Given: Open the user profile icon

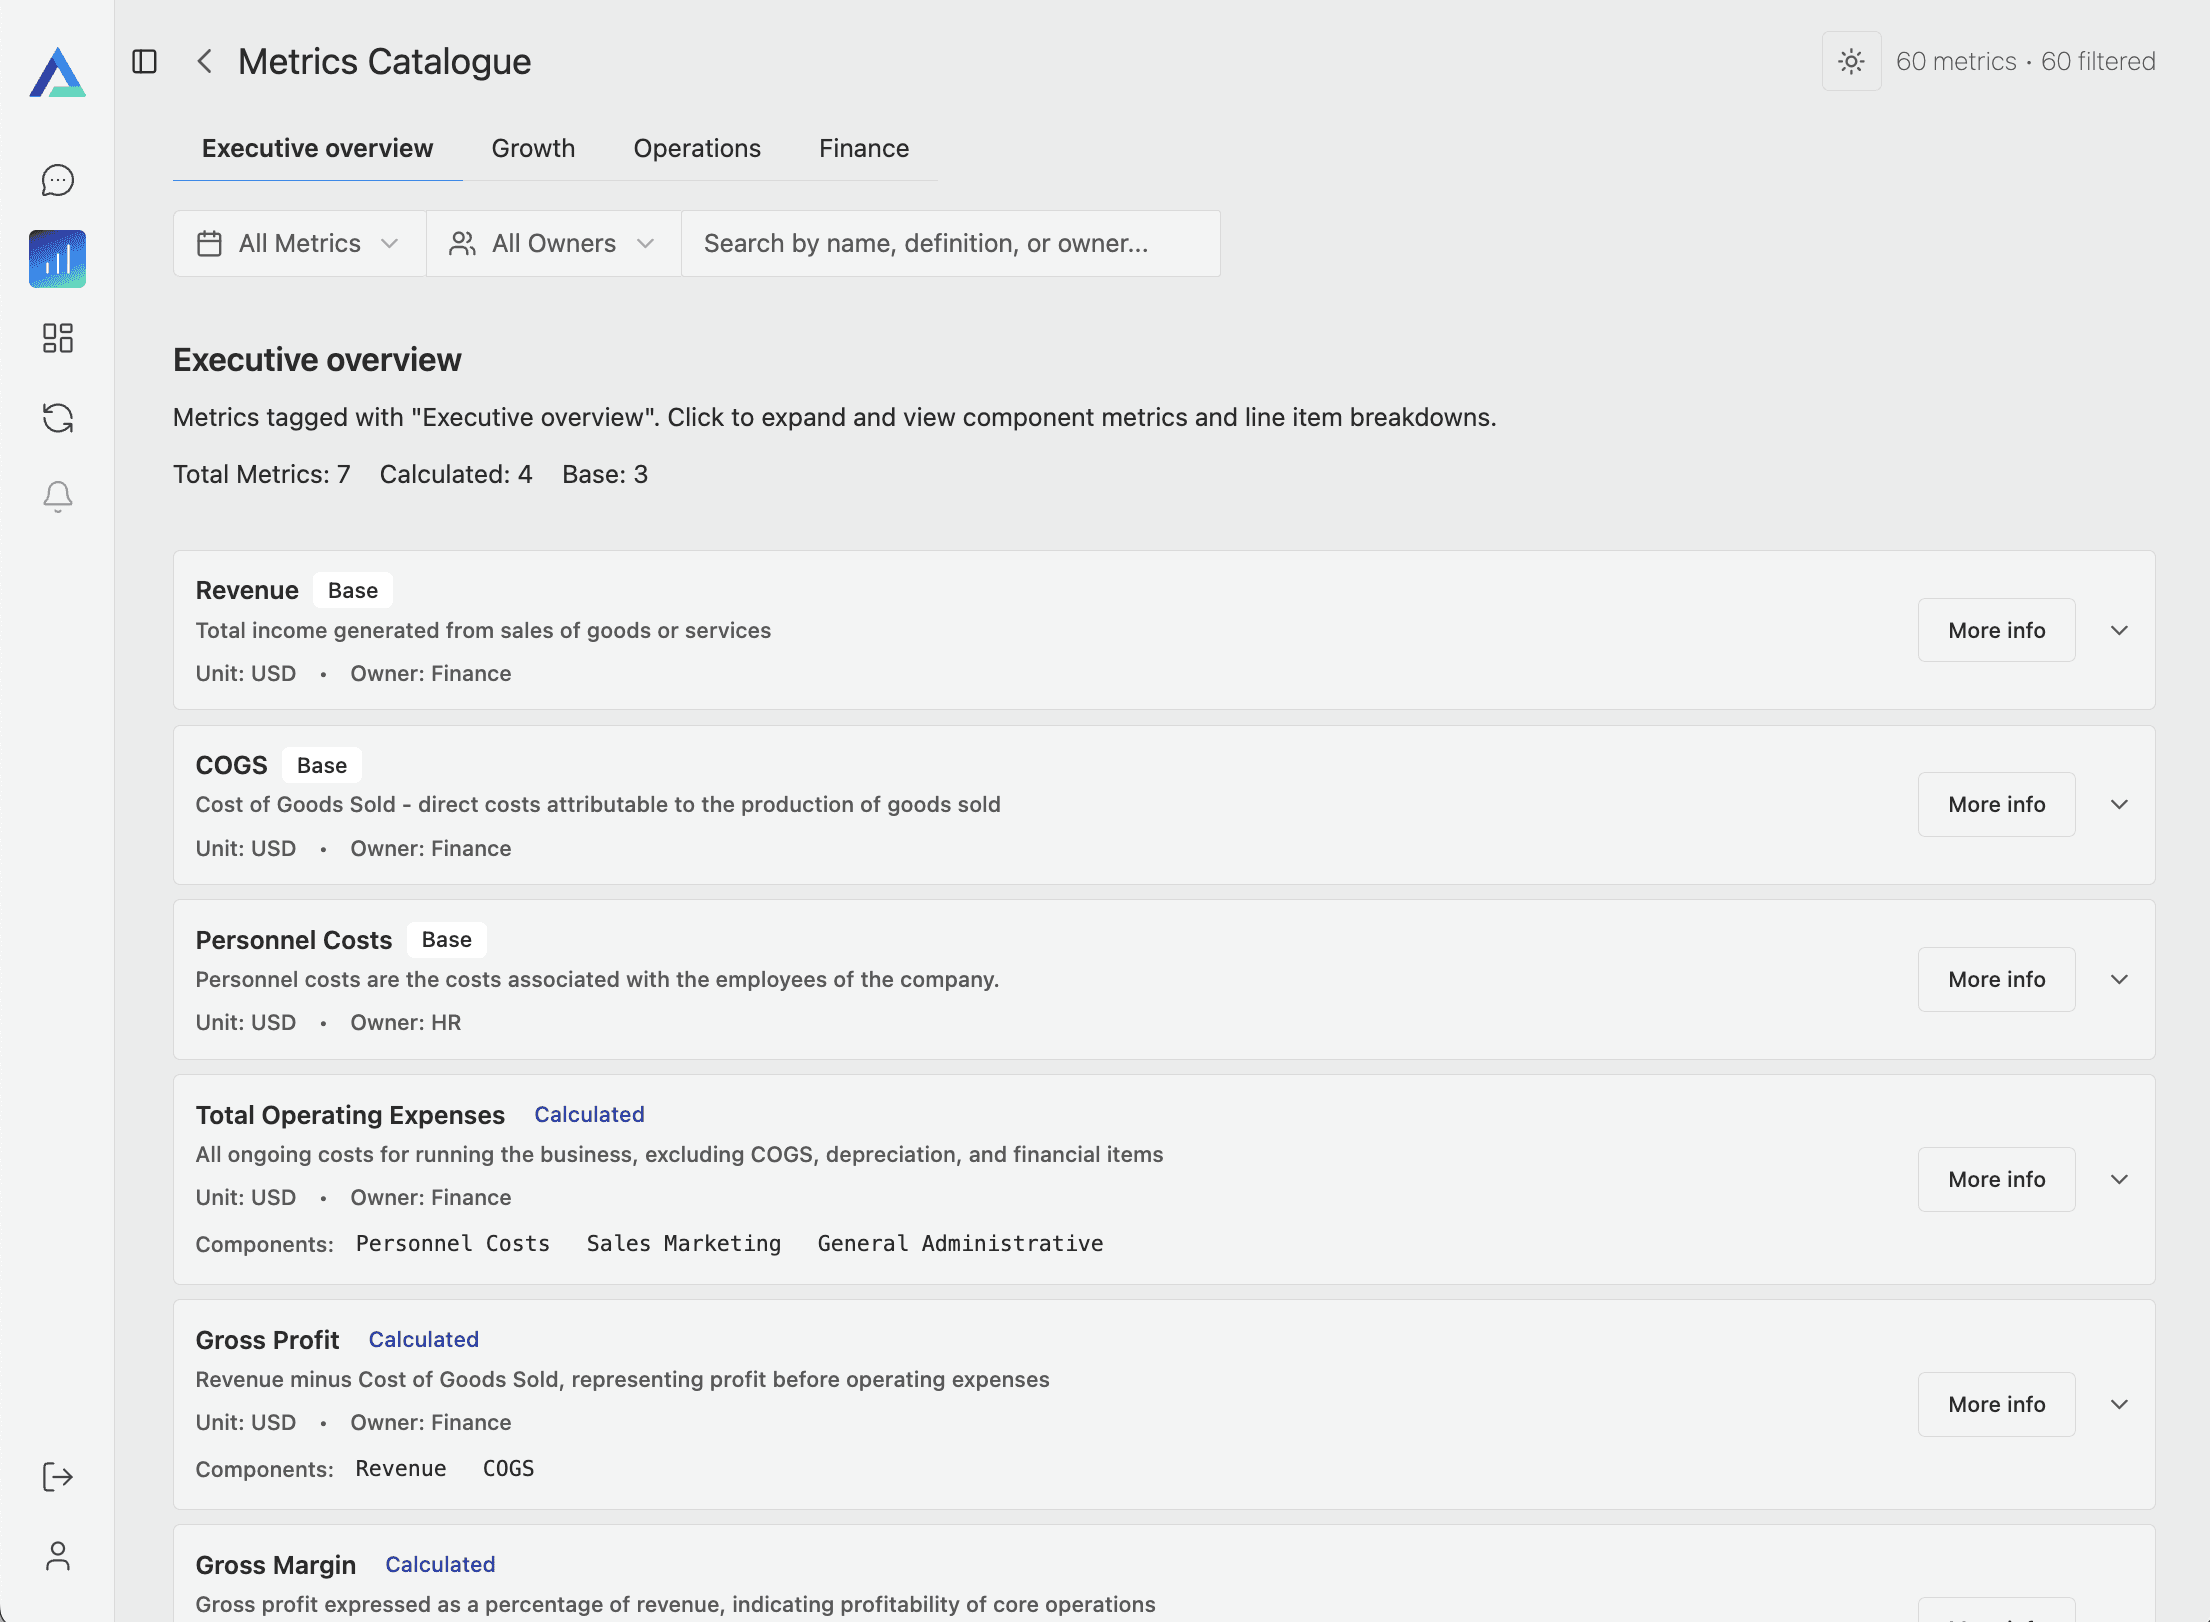Looking at the screenshot, I should (58, 1556).
